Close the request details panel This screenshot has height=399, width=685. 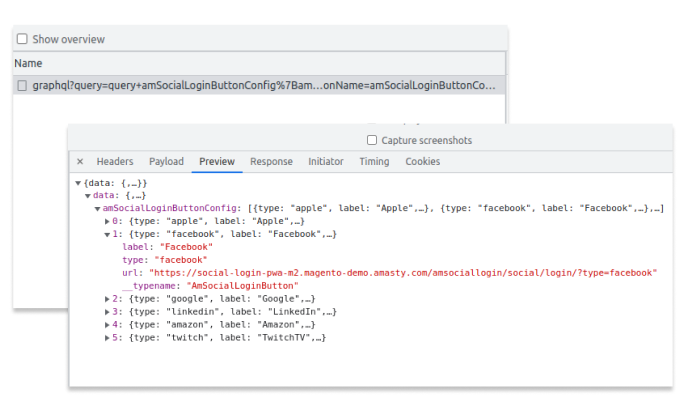coord(80,161)
